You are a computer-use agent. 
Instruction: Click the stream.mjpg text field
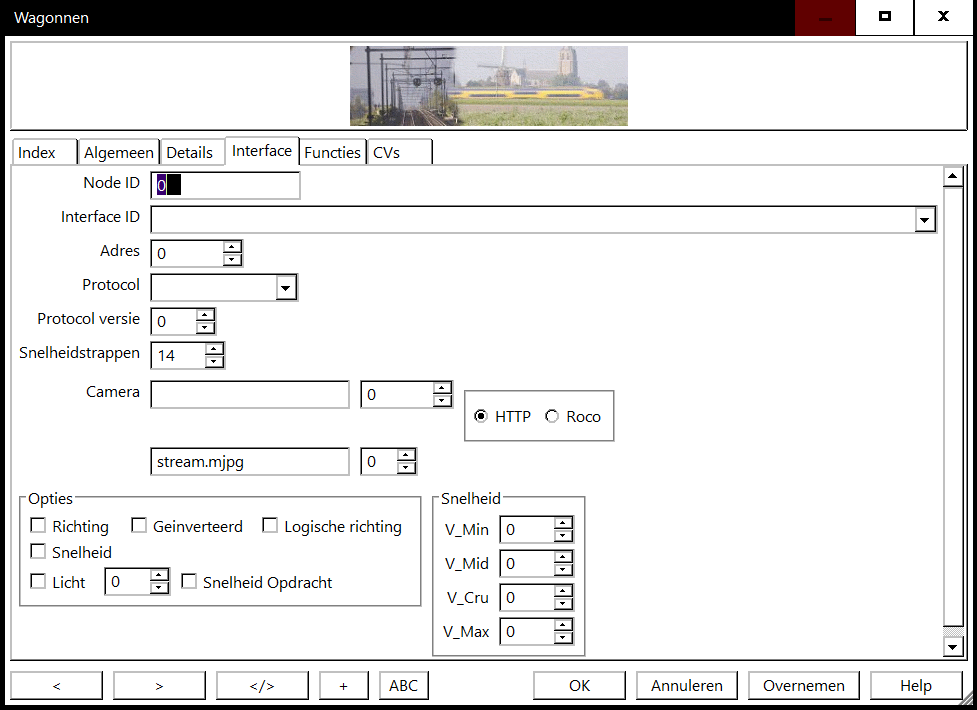(x=249, y=462)
